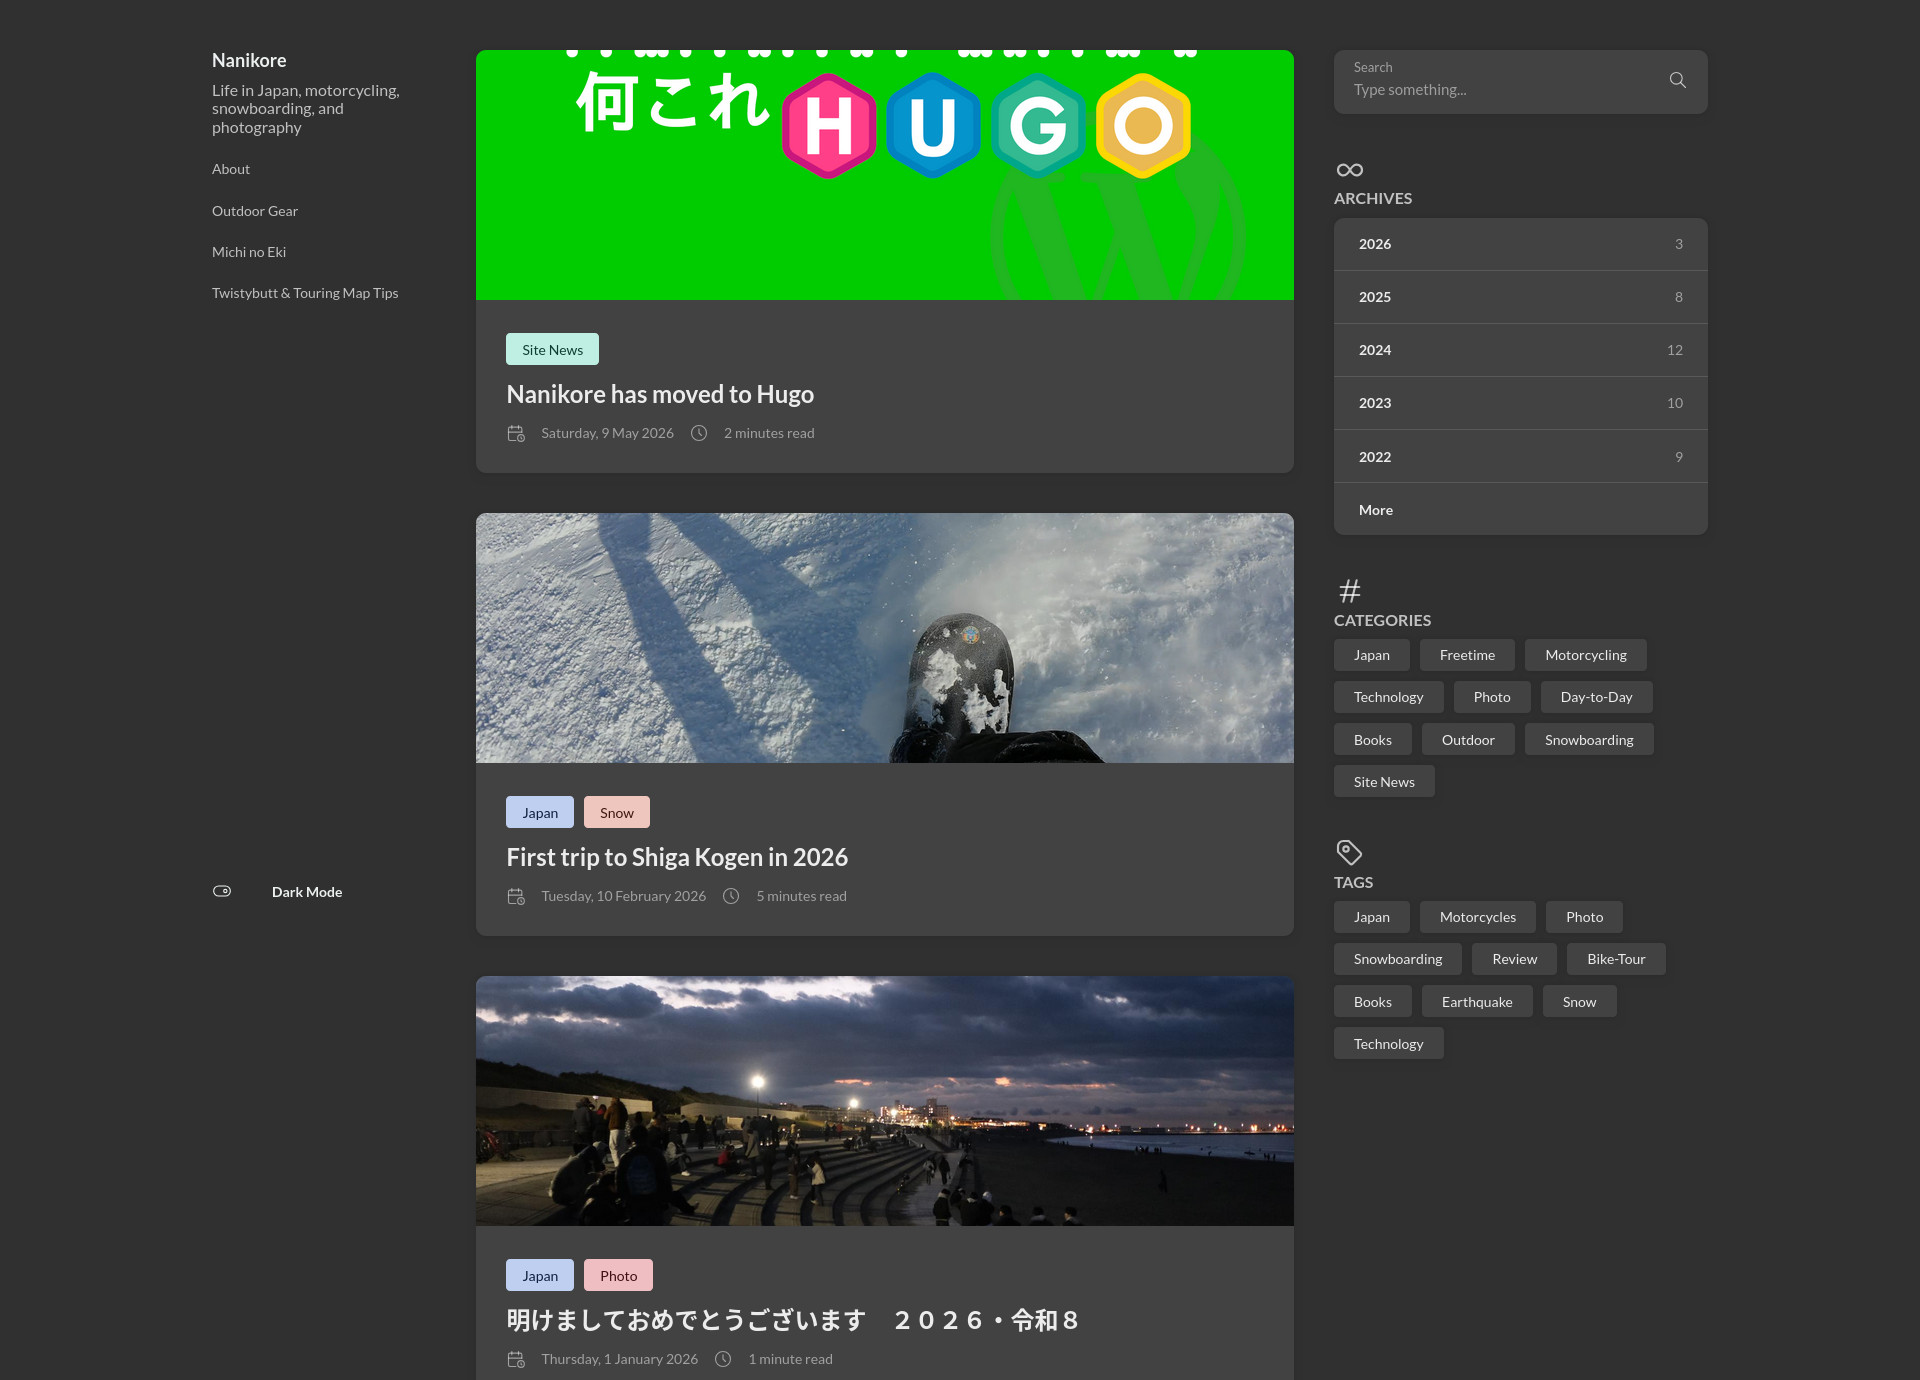
Task: Open the beach dusk photo thumbnail
Action: pyautogui.click(x=885, y=1101)
